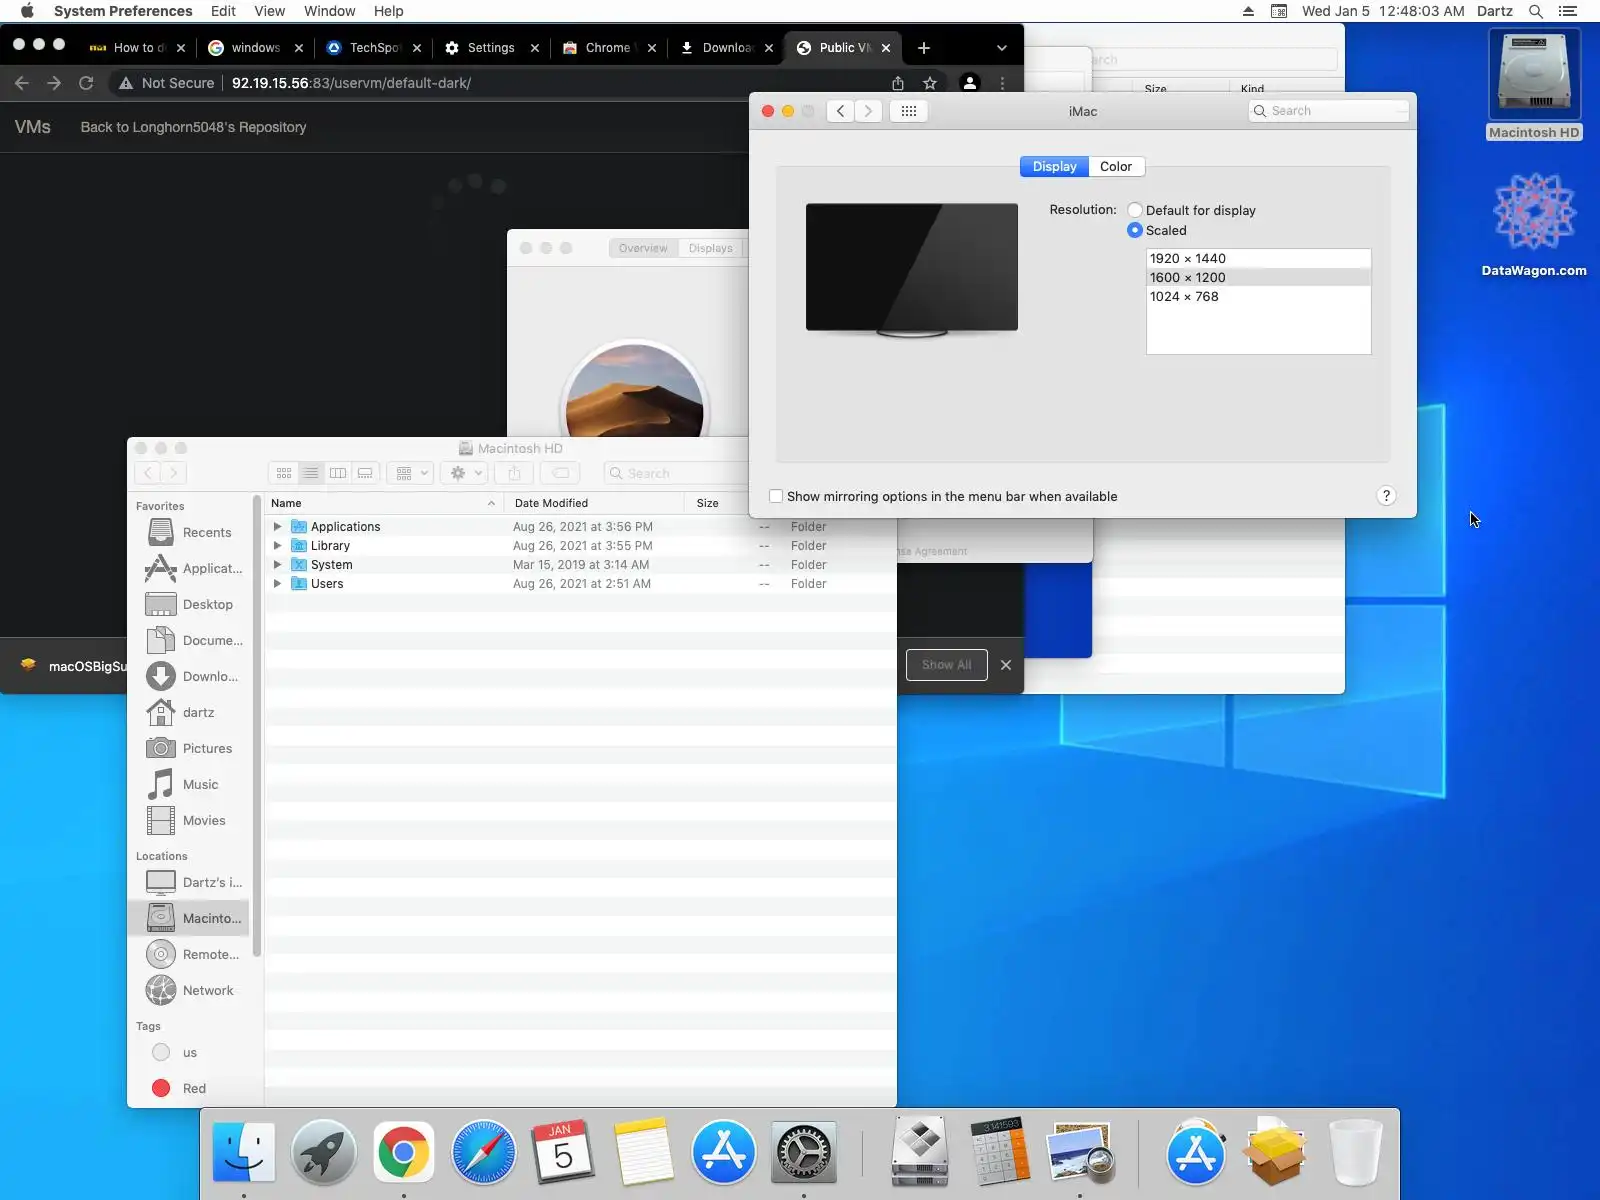Image resolution: width=1600 pixels, height=1200 pixels.
Task: Show all preferences grid button
Action: point(909,111)
